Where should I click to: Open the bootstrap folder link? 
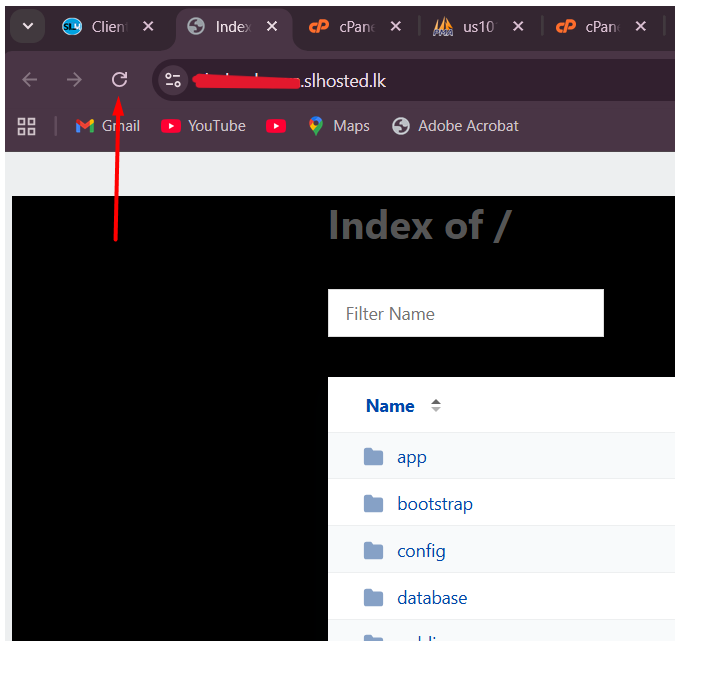[435, 504]
